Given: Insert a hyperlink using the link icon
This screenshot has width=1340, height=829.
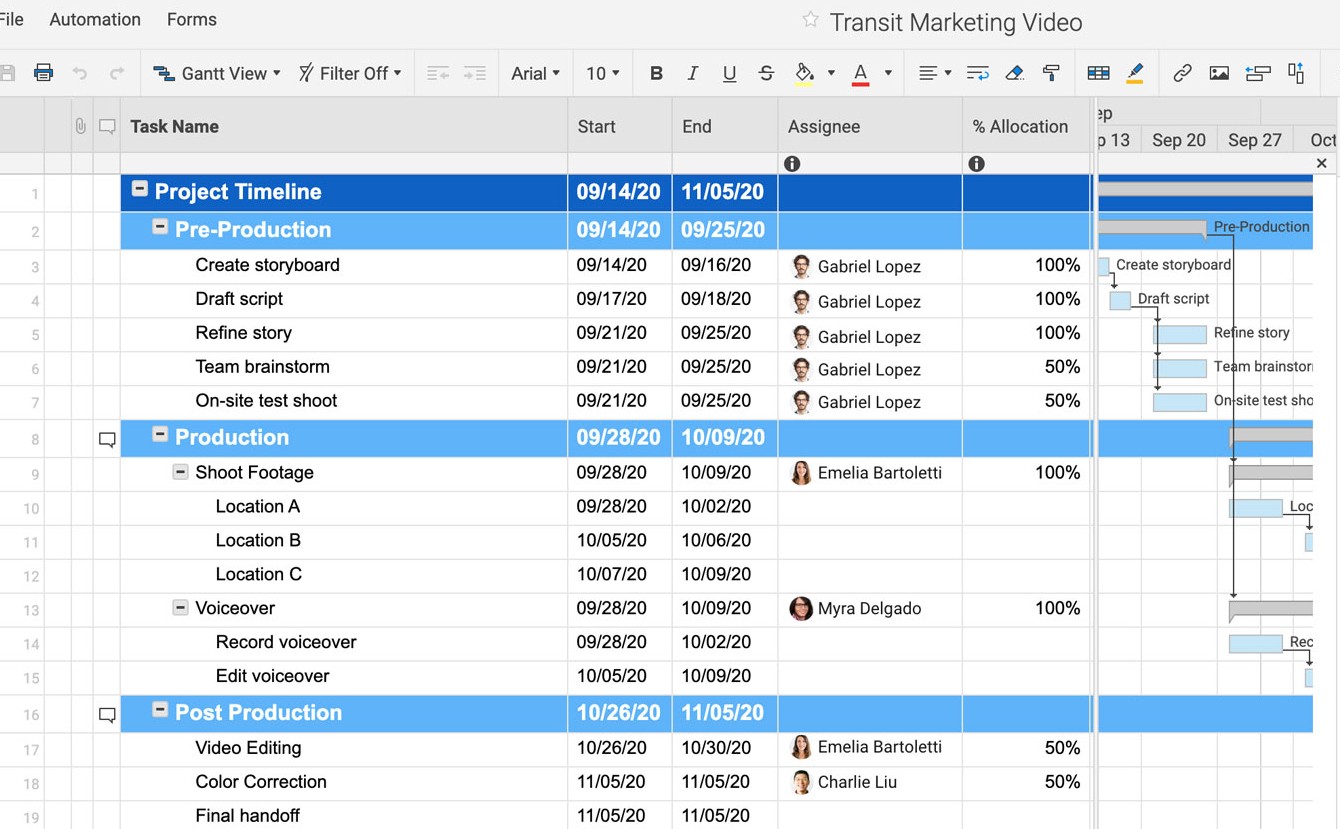Looking at the screenshot, I should tap(1182, 73).
